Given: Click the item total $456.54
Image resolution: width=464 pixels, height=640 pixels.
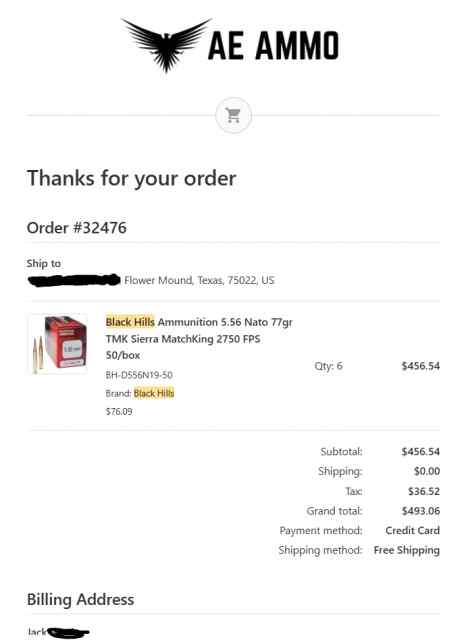Looking at the screenshot, I should tap(420, 366).
